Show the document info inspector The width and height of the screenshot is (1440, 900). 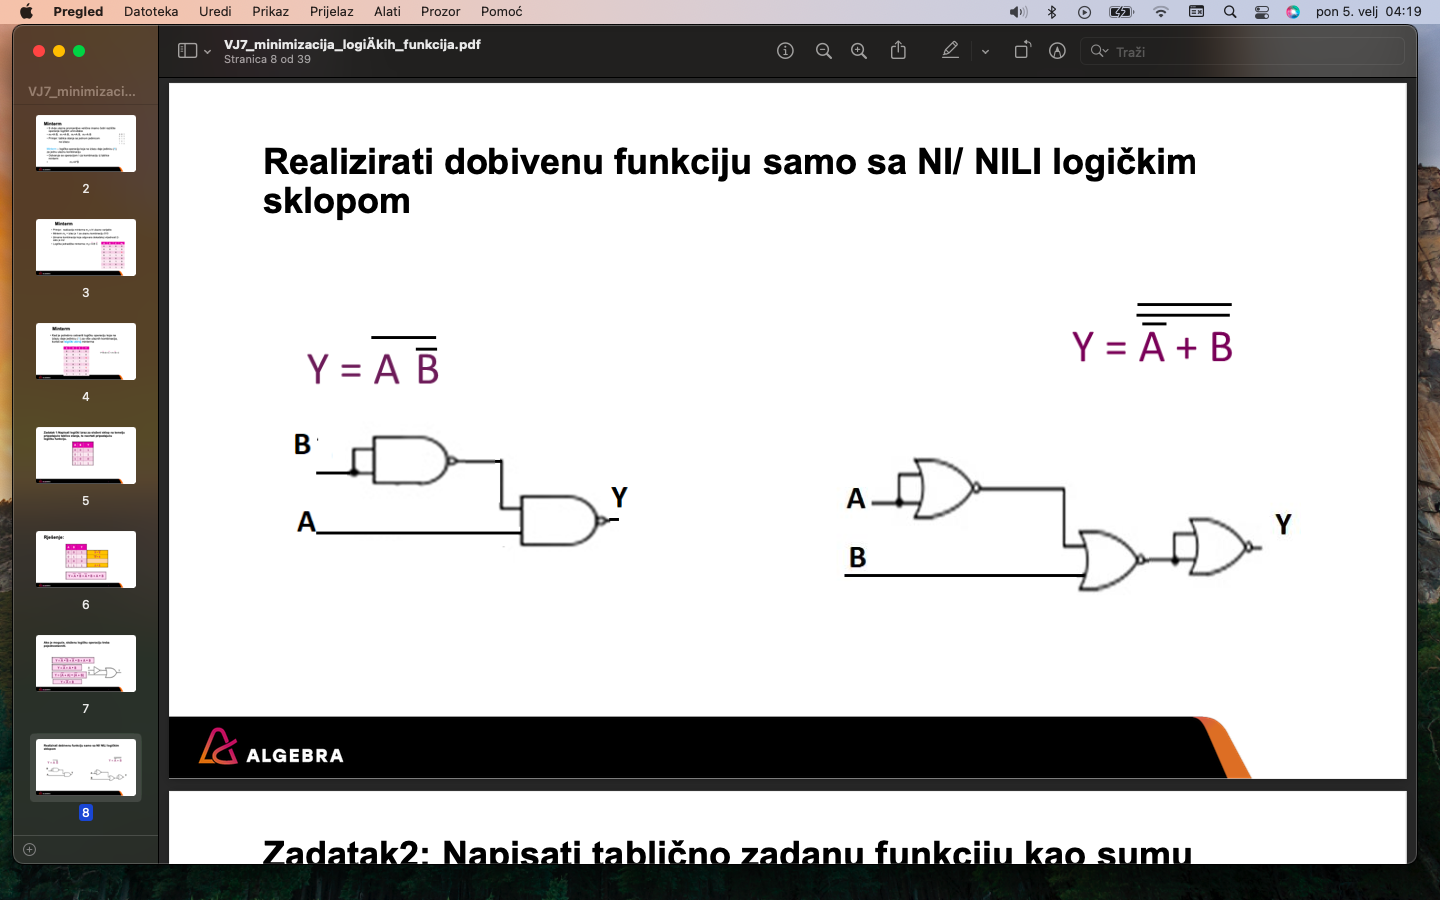coord(785,51)
